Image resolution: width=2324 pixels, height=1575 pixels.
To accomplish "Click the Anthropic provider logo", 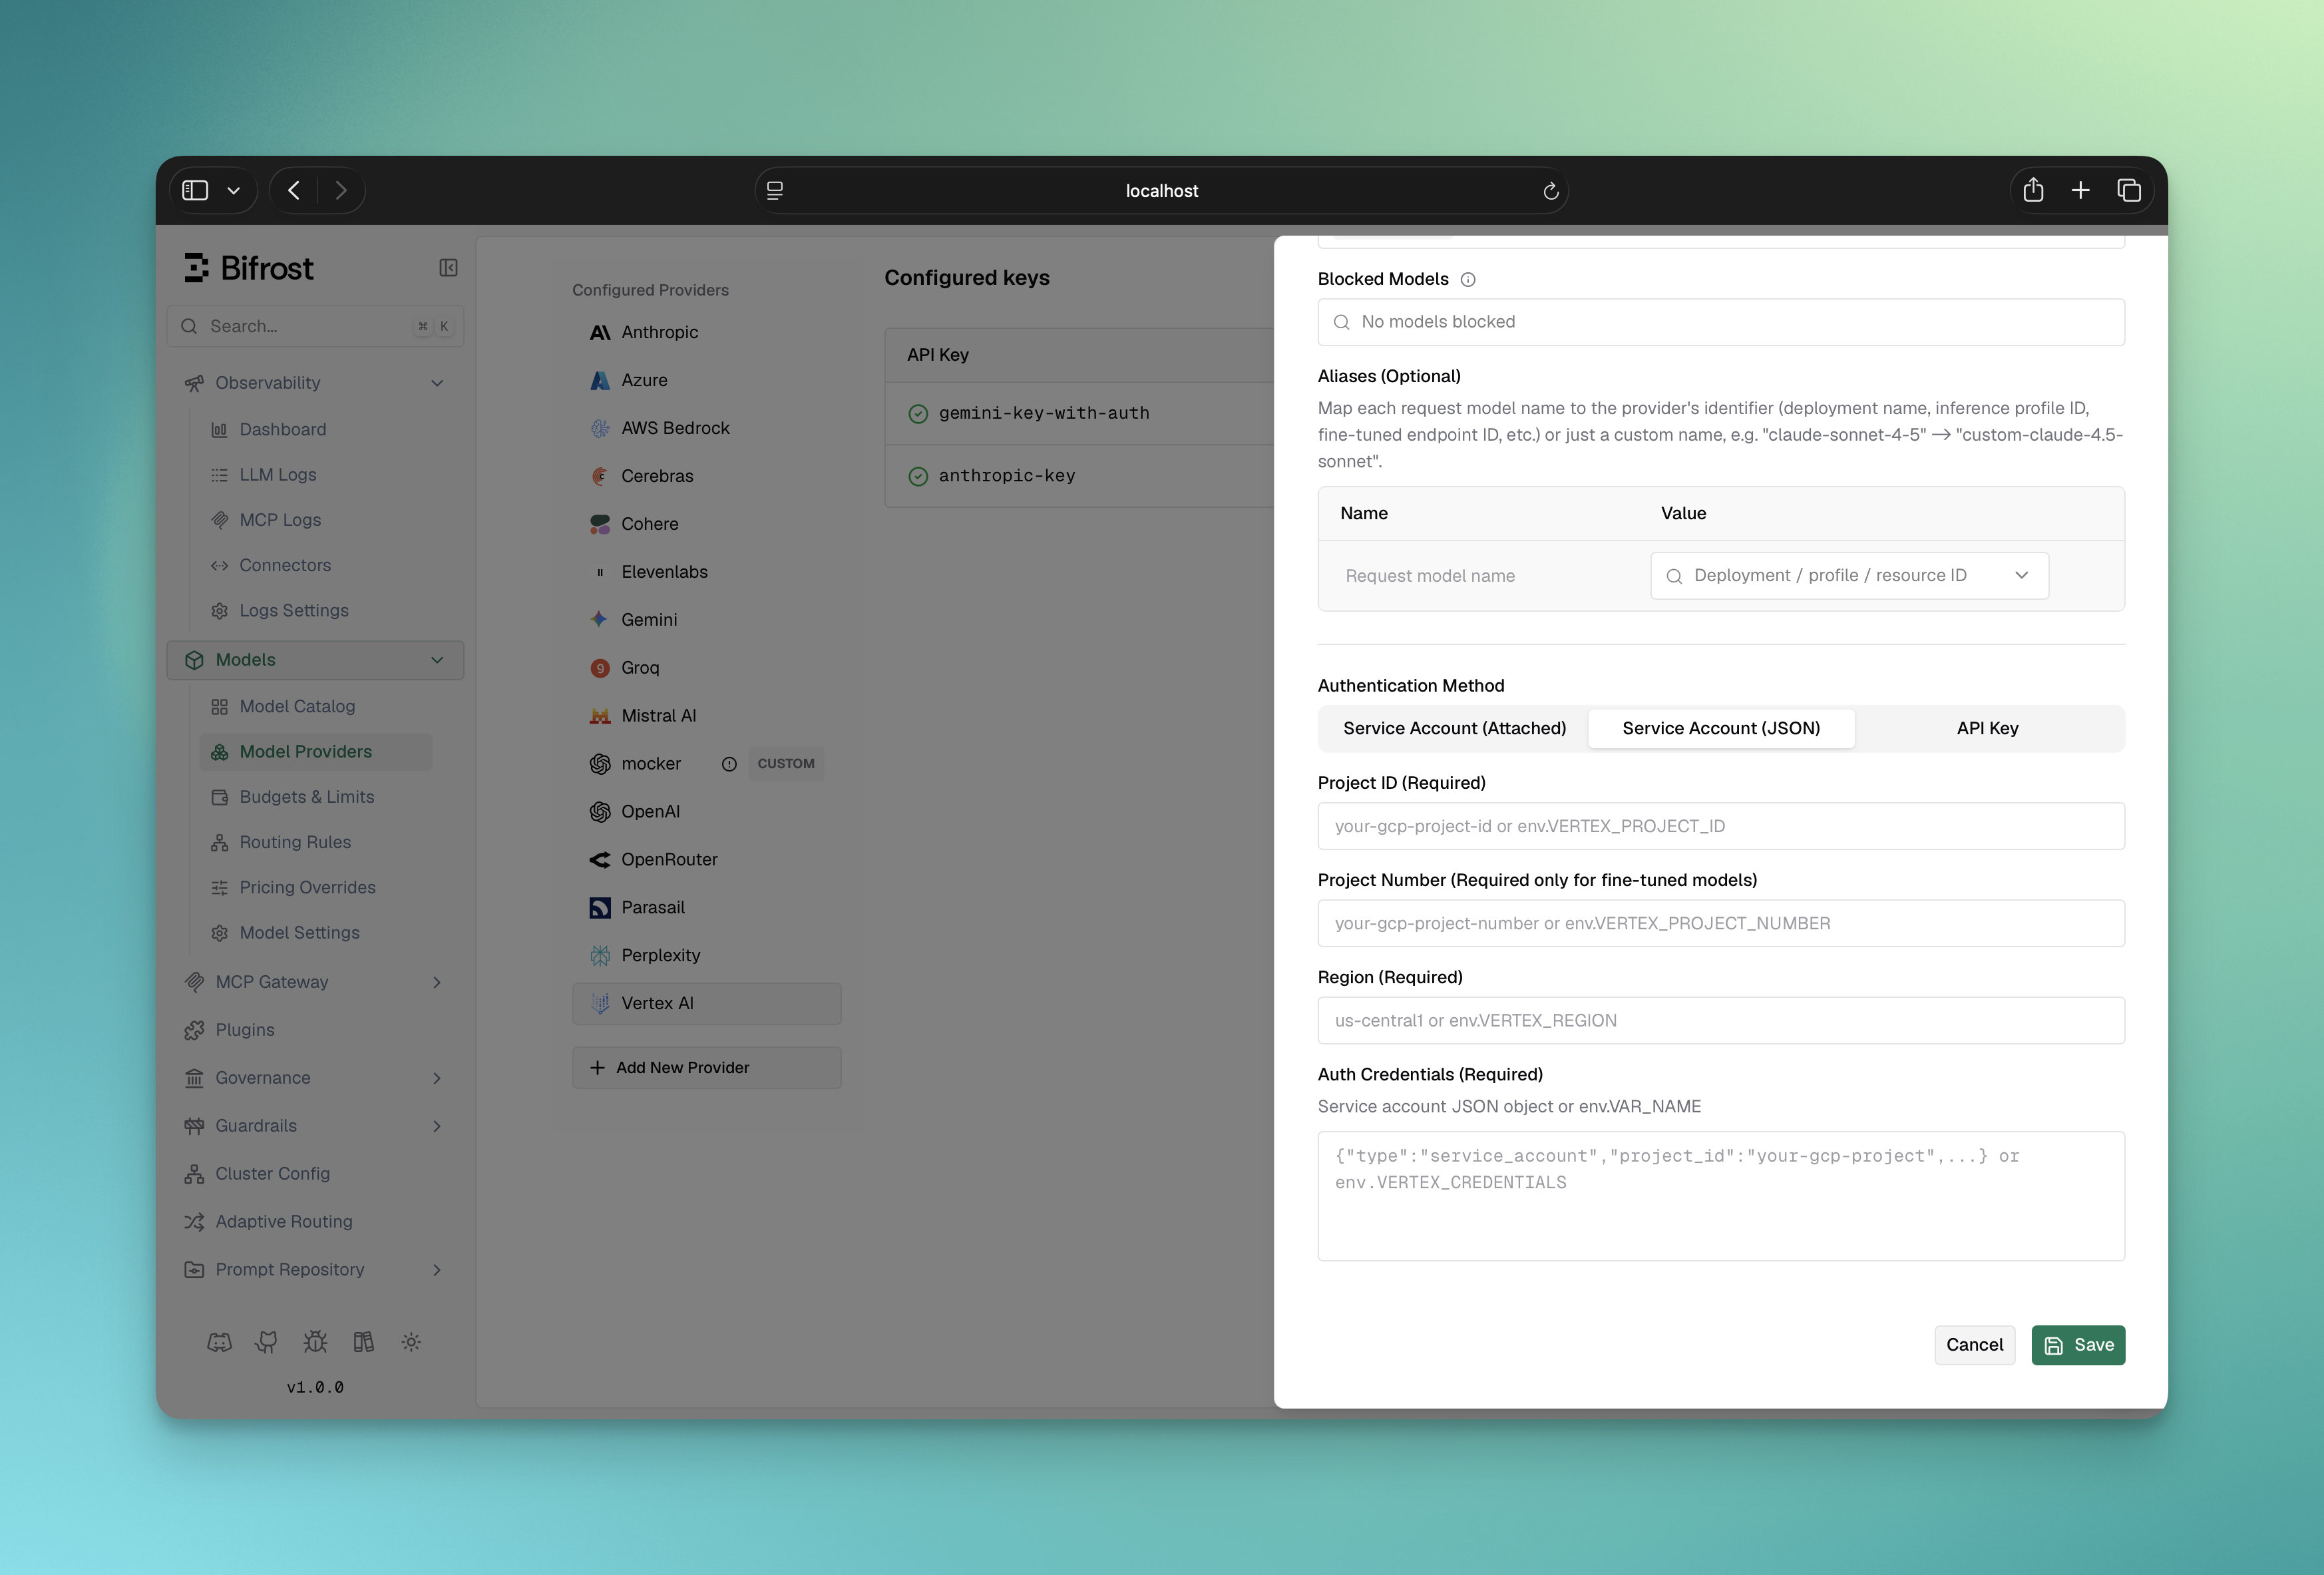I will pos(600,332).
